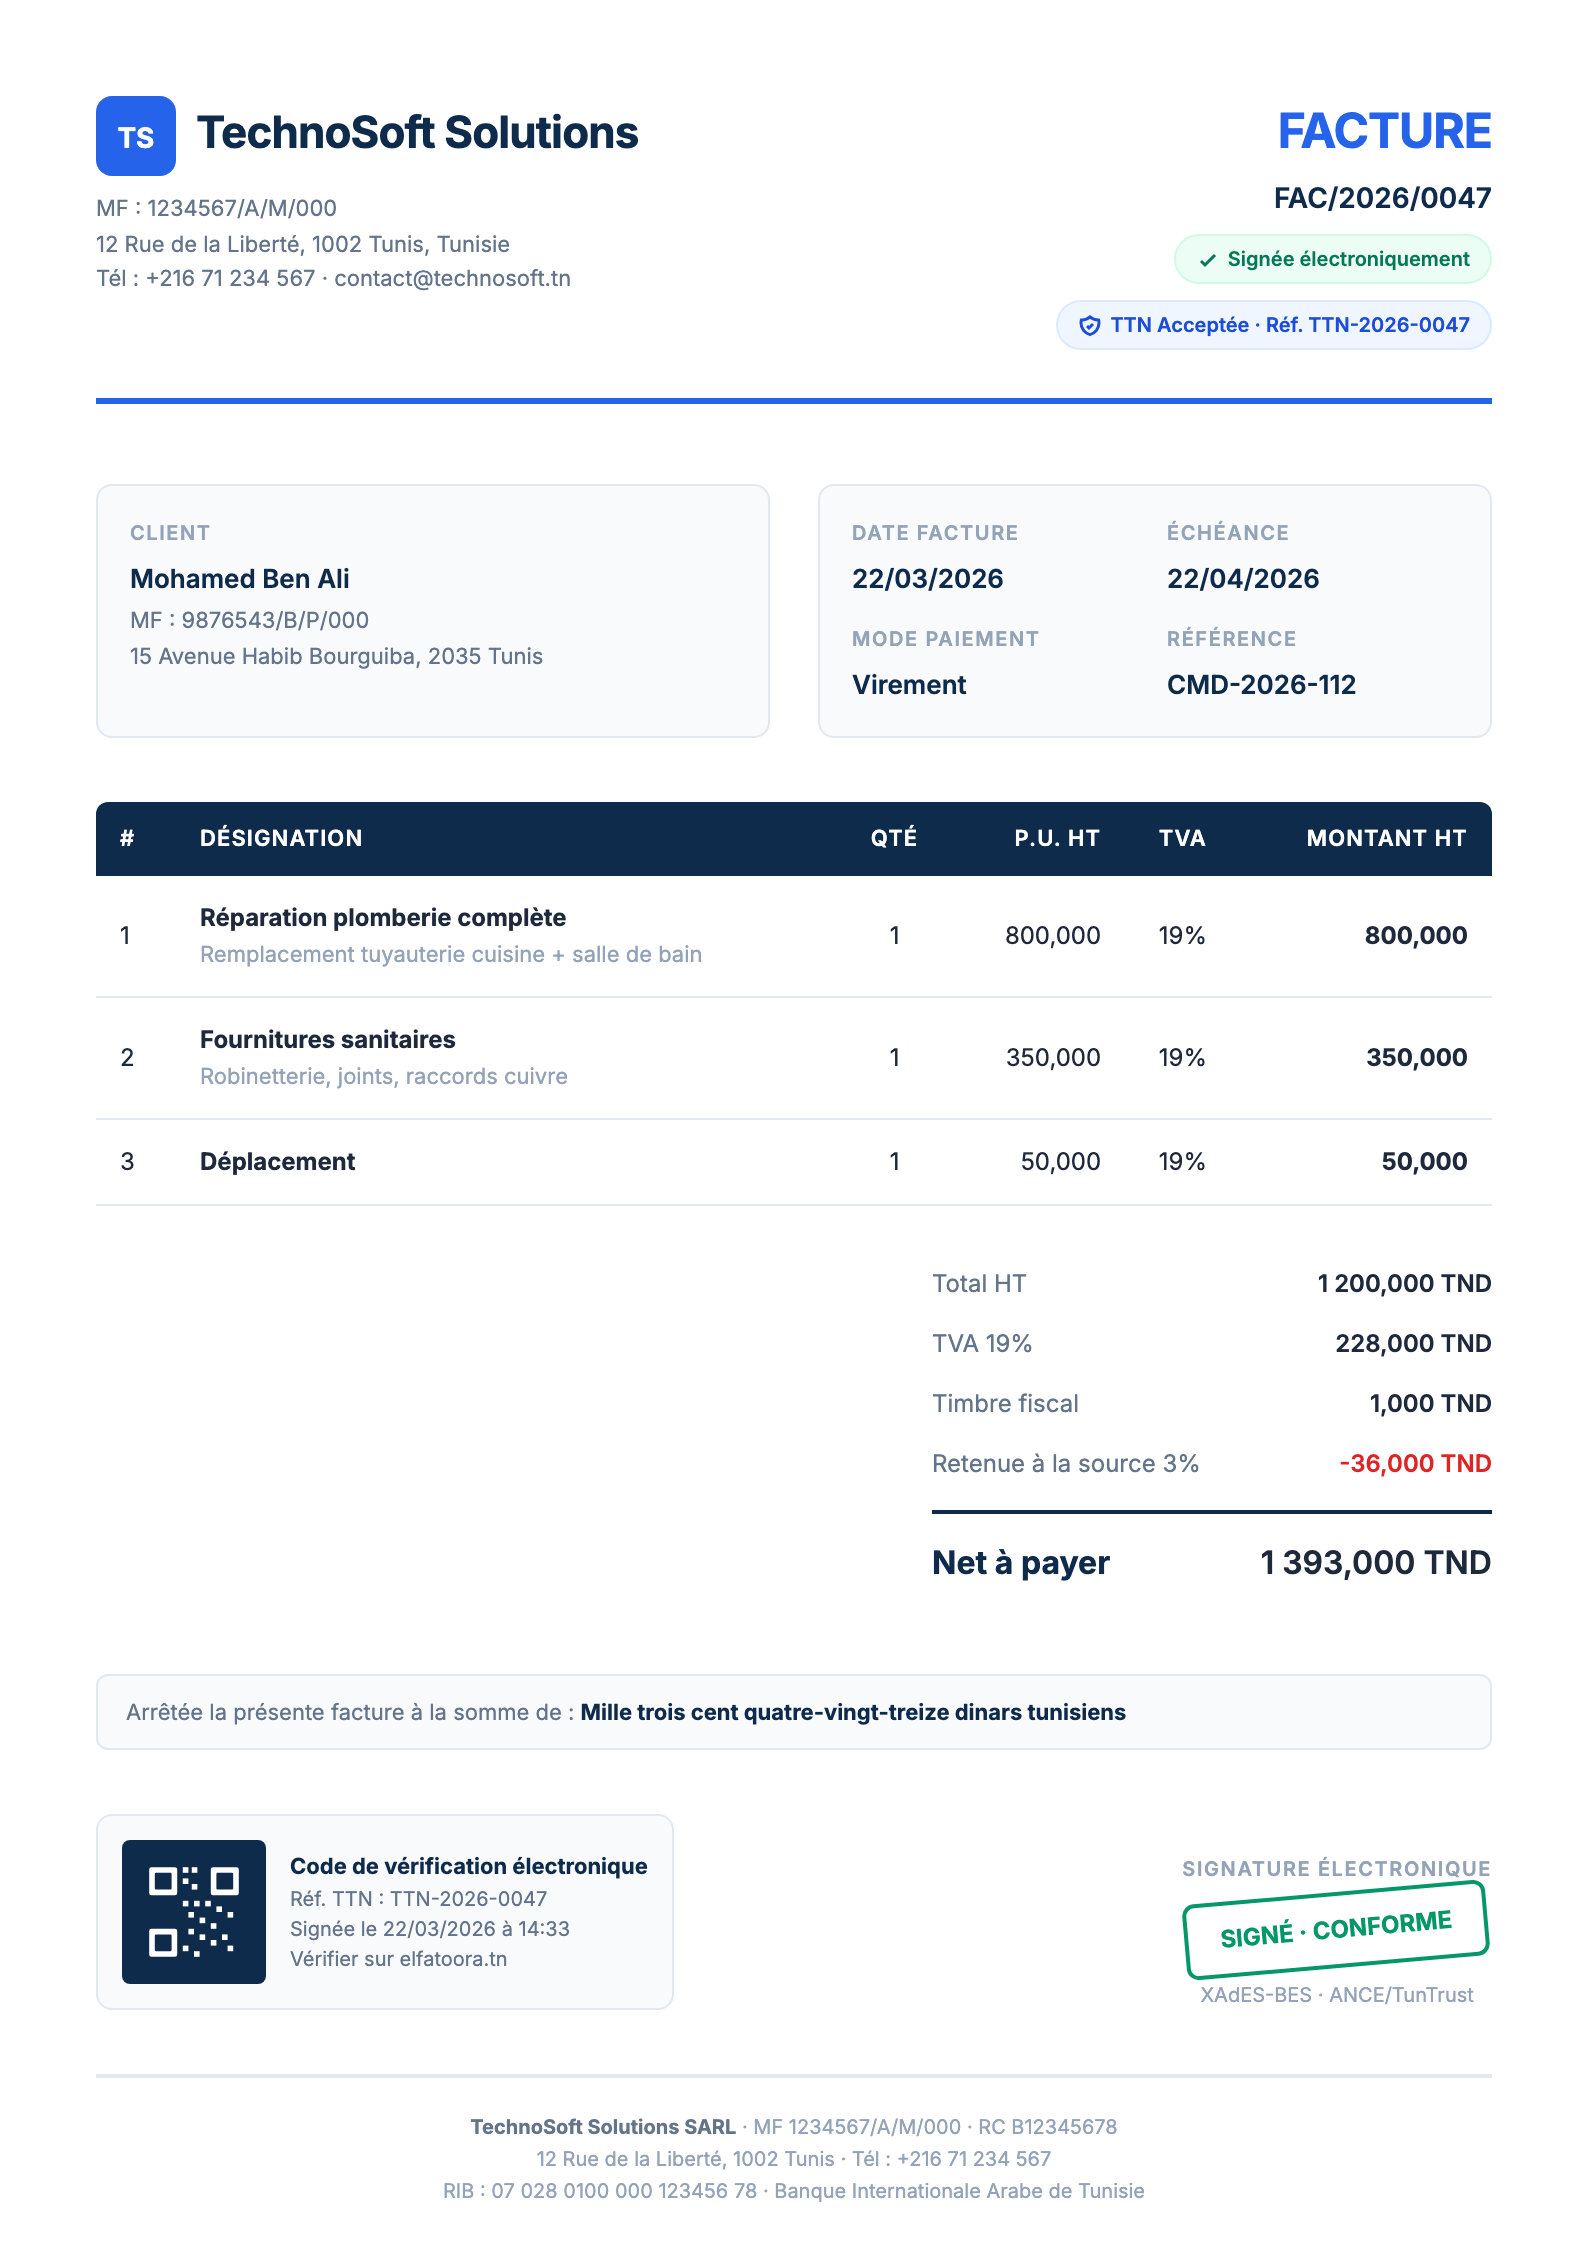
Task: Click the SIGNÉ · CONFORME stamp
Action: pyautogui.click(x=1336, y=1929)
